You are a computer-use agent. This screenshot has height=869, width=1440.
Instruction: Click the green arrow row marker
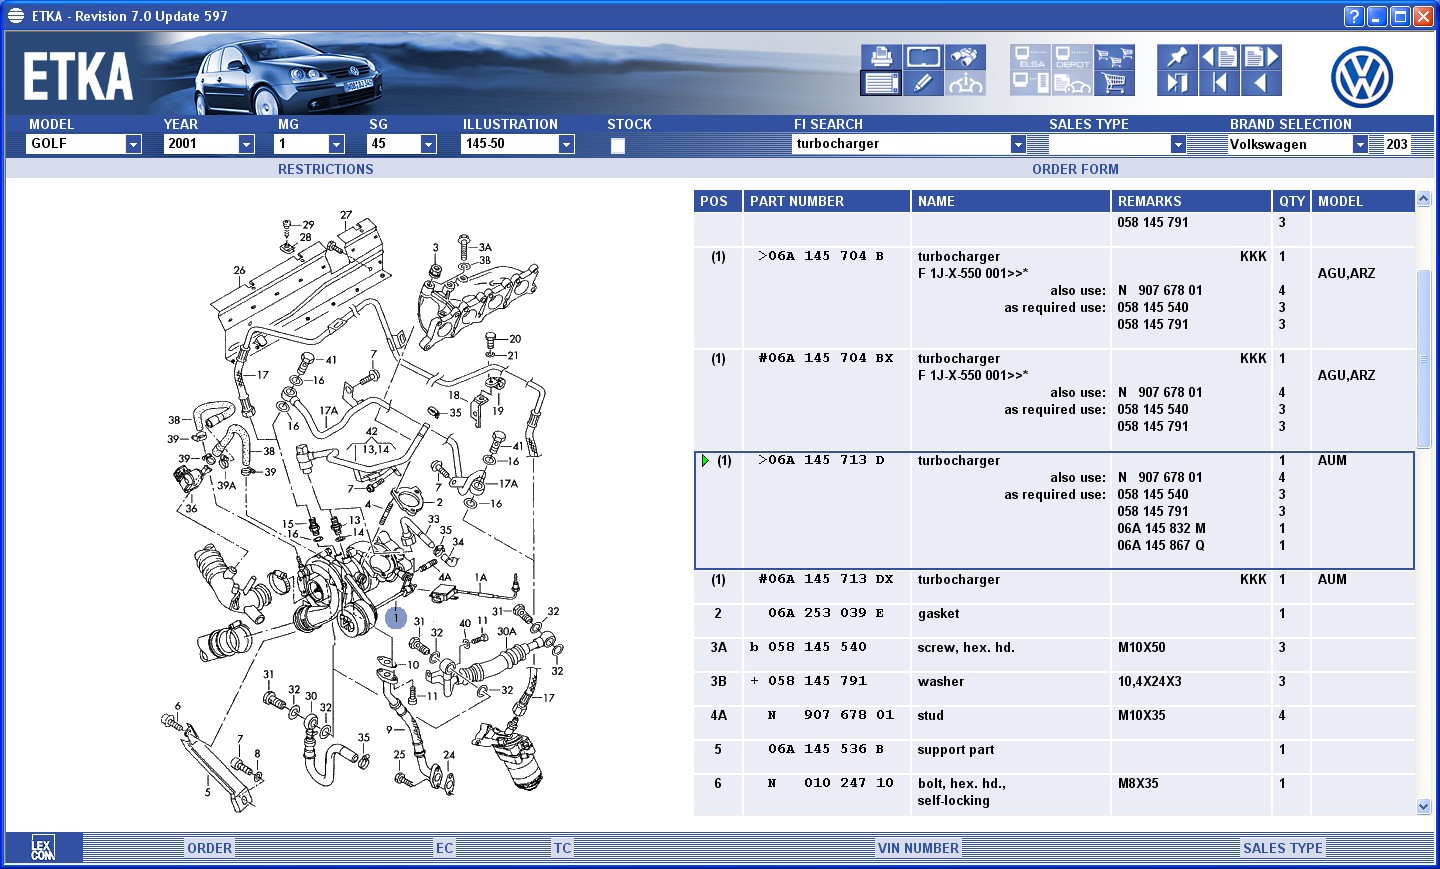(x=705, y=461)
